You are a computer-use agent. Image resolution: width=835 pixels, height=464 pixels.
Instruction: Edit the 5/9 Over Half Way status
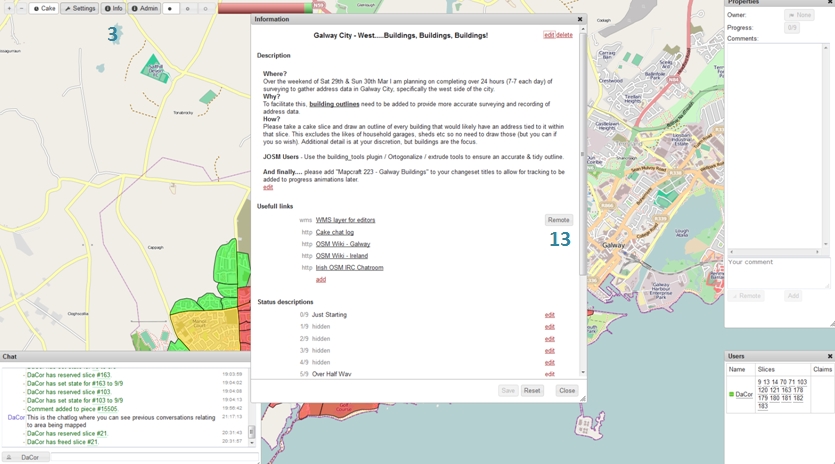(550, 374)
